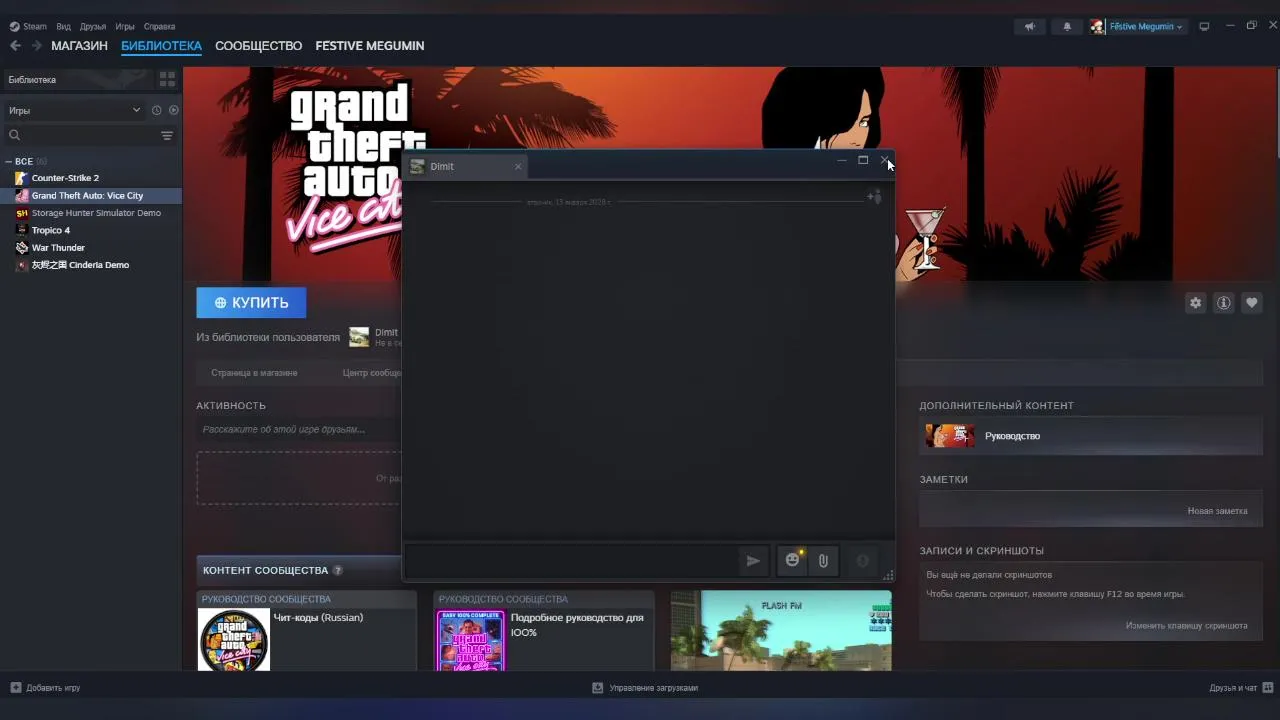Open the Страница в магазине link
The height and width of the screenshot is (720, 1280).
tap(254, 373)
